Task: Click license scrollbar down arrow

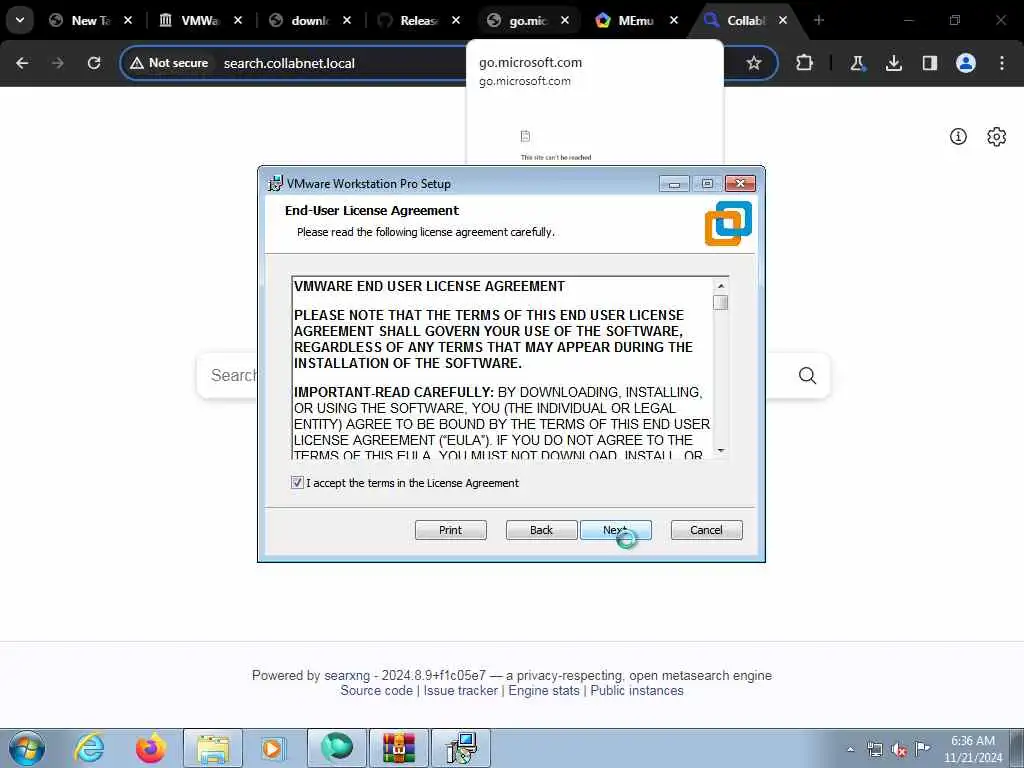Action: coord(720,451)
